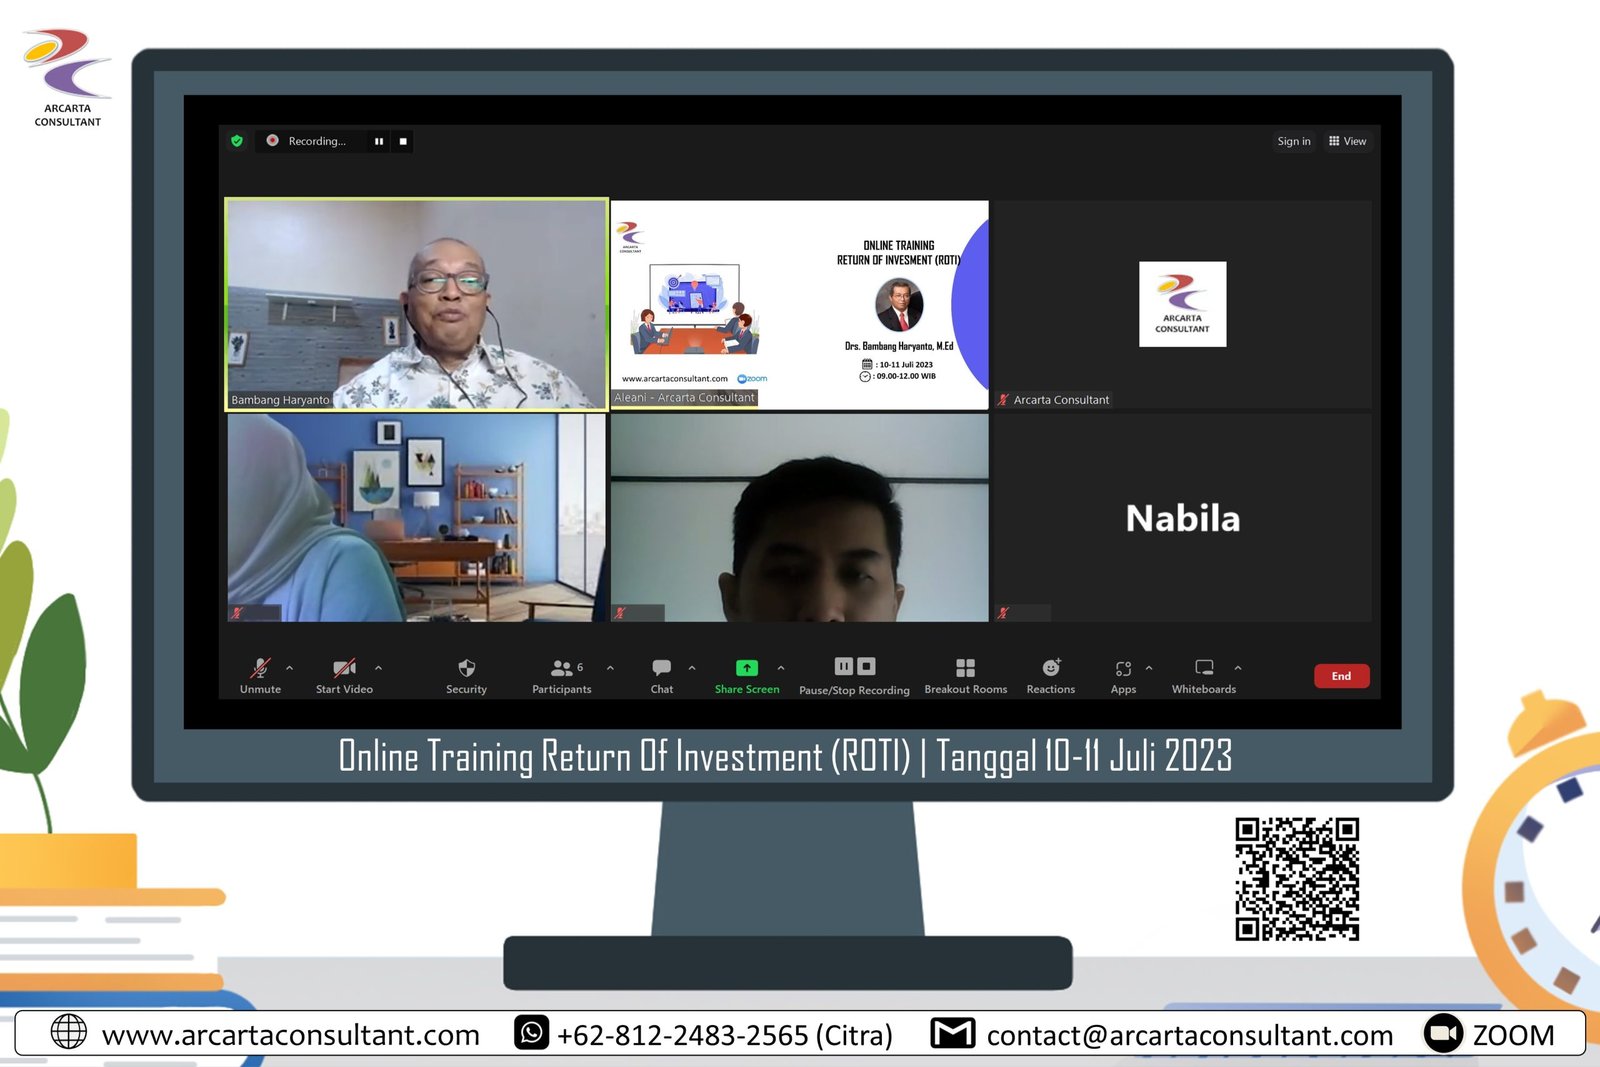
Task: Select Bambang Haryanto's video tile
Action: coord(416,304)
